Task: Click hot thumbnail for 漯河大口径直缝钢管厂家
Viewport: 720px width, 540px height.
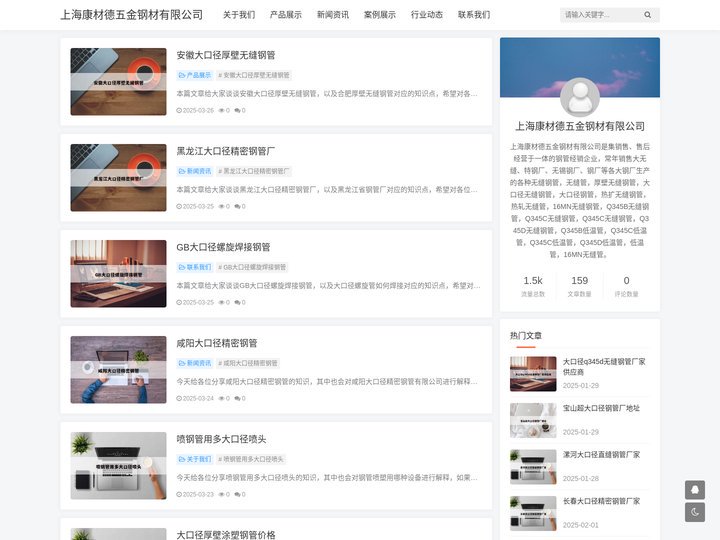Action: (533, 467)
